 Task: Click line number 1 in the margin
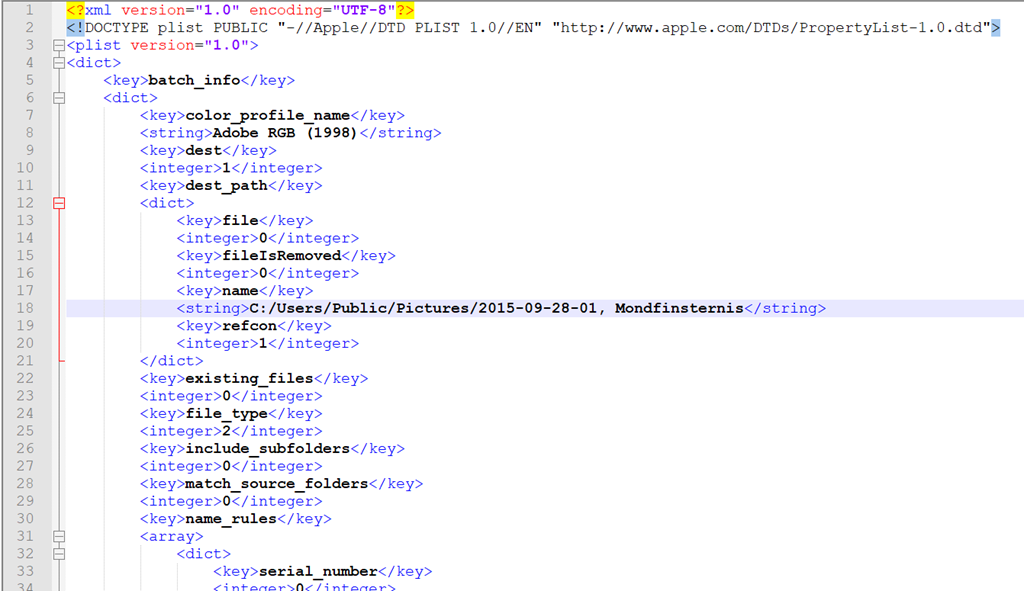[x=30, y=10]
